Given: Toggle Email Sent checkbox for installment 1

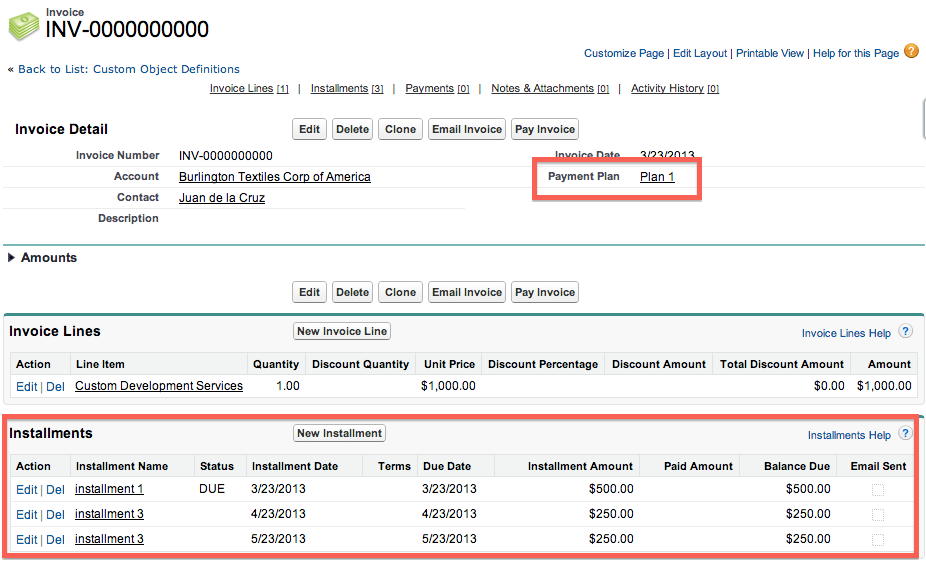Looking at the screenshot, I should pyautogui.click(x=877, y=490).
